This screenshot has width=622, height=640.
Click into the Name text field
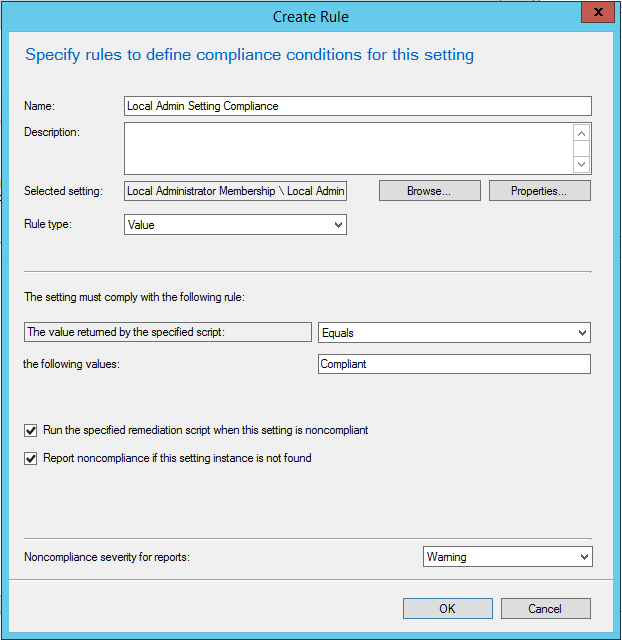(x=357, y=106)
